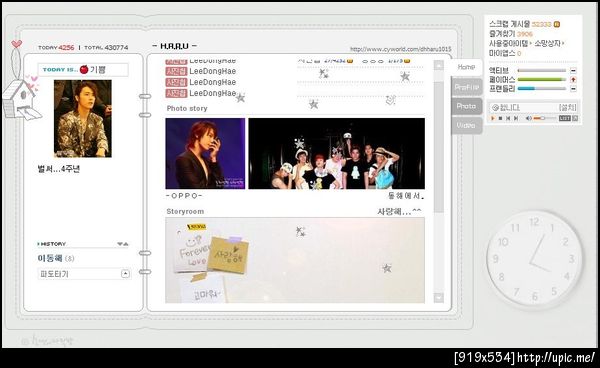Screen dimensions: 600x368
Task: Skip to next track in music player
Action: pyautogui.click(x=516, y=119)
